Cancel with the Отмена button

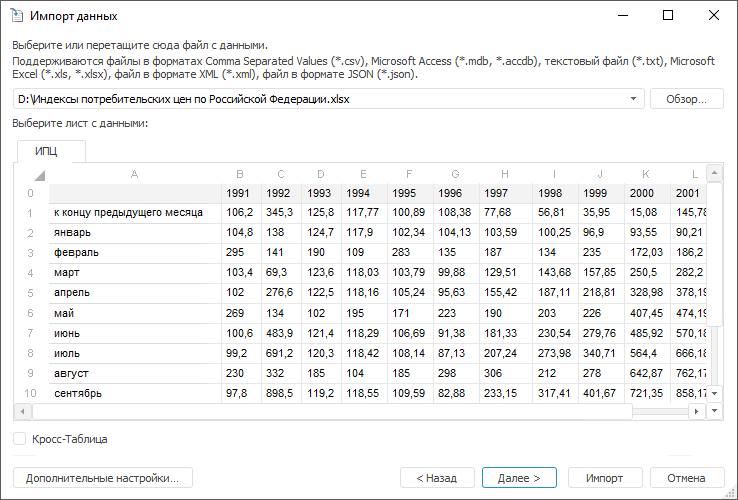[x=687, y=478]
